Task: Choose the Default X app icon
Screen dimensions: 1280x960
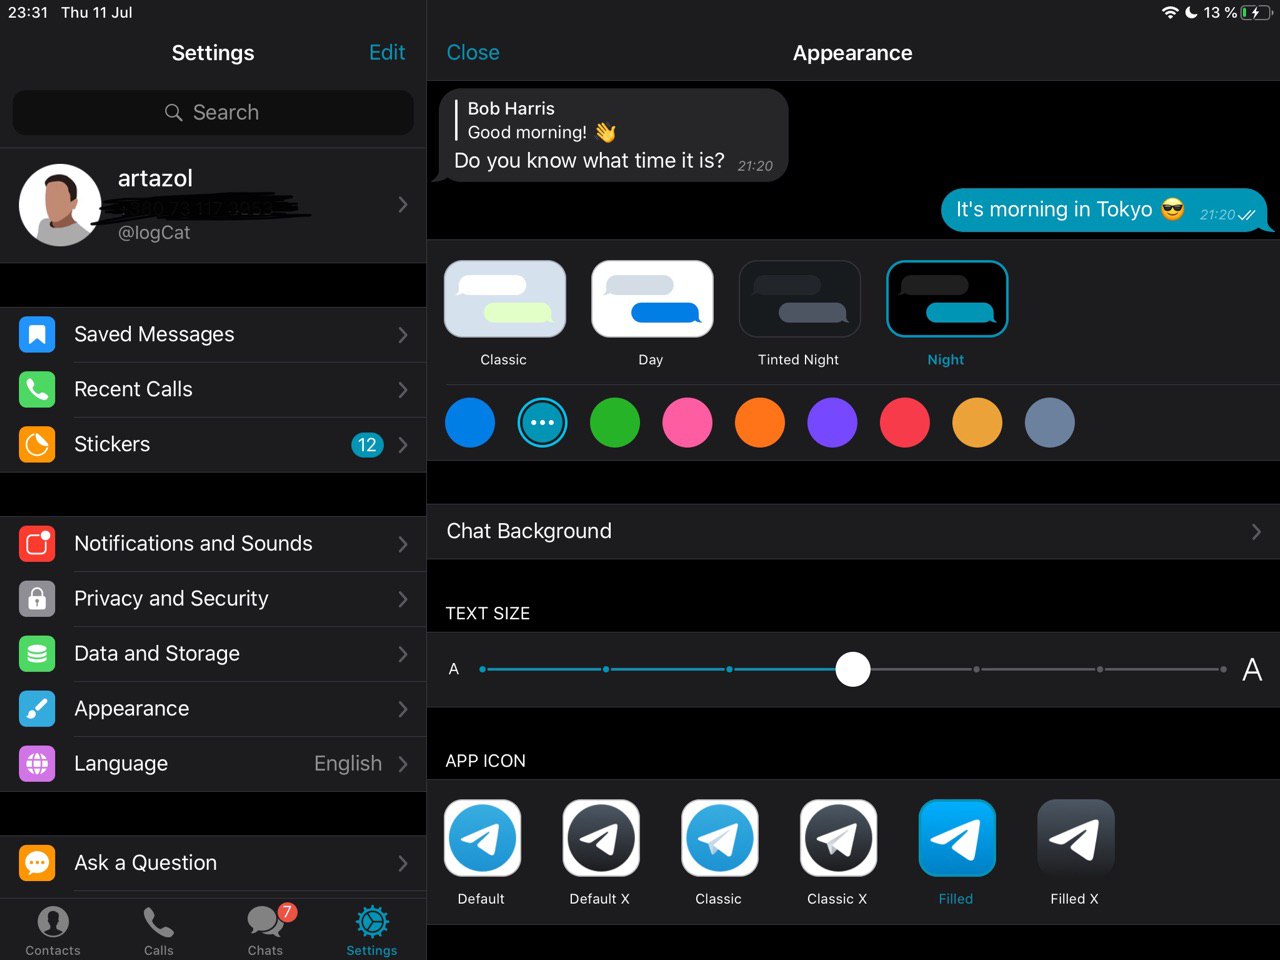Action: coord(601,838)
